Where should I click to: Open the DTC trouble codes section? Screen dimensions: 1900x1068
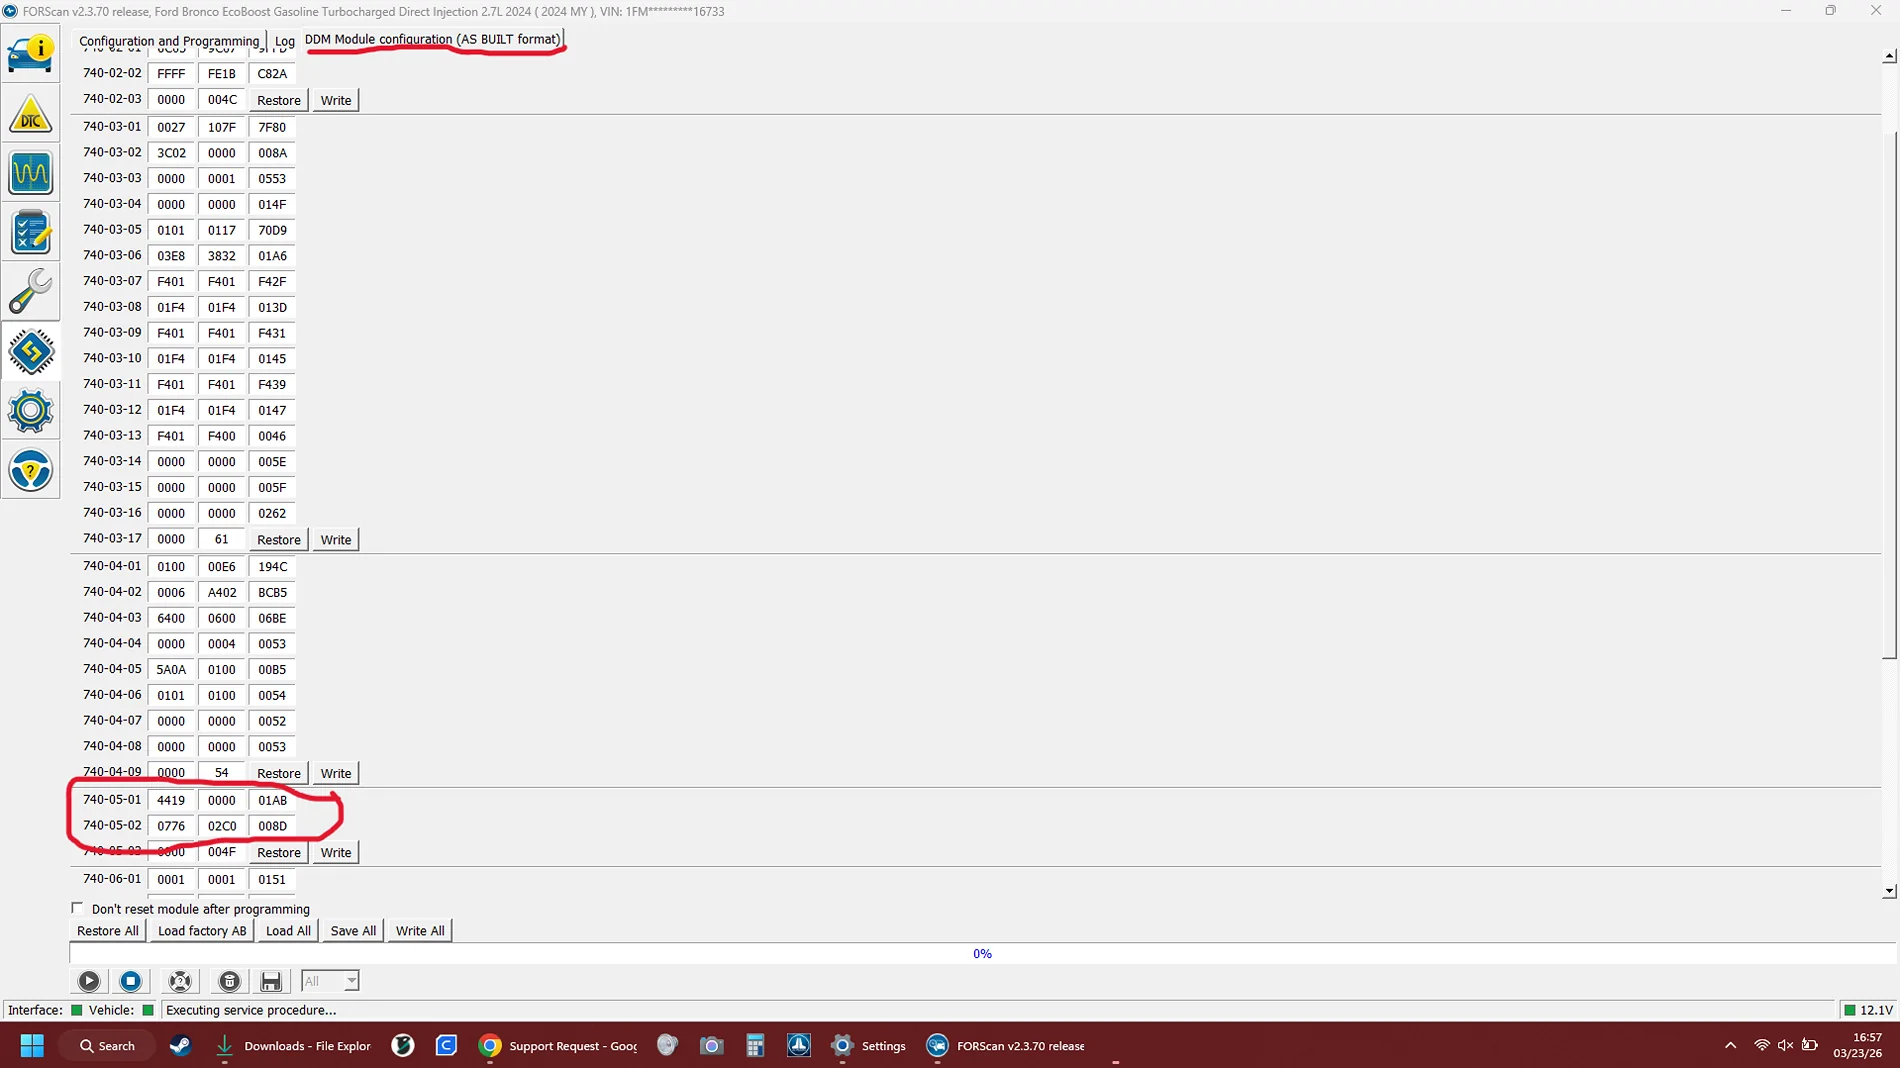coord(31,114)
